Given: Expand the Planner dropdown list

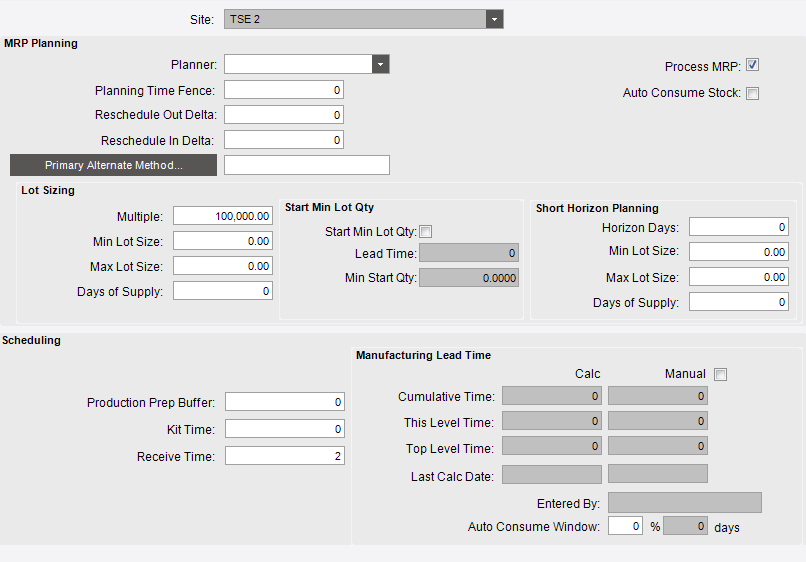Looking at the screenshot, I should (x=380, y=65).
